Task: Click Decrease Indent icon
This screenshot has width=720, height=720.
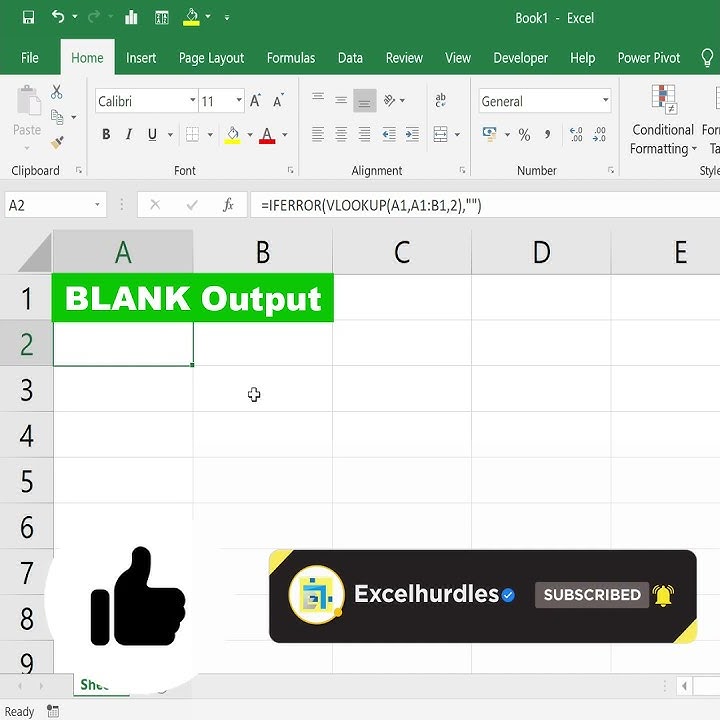Action: (x=389, y=135)
